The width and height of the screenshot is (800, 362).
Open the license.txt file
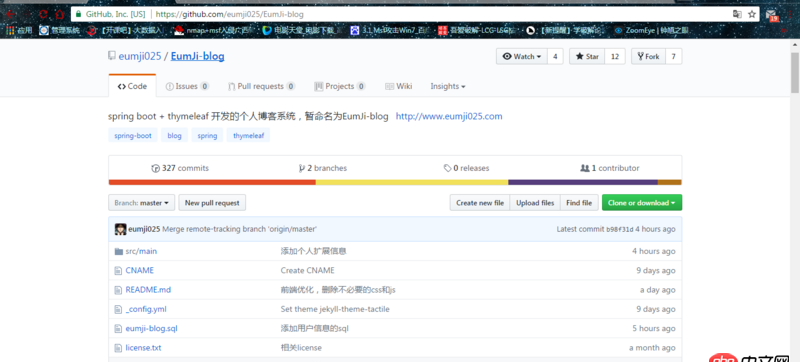point(143,348)
